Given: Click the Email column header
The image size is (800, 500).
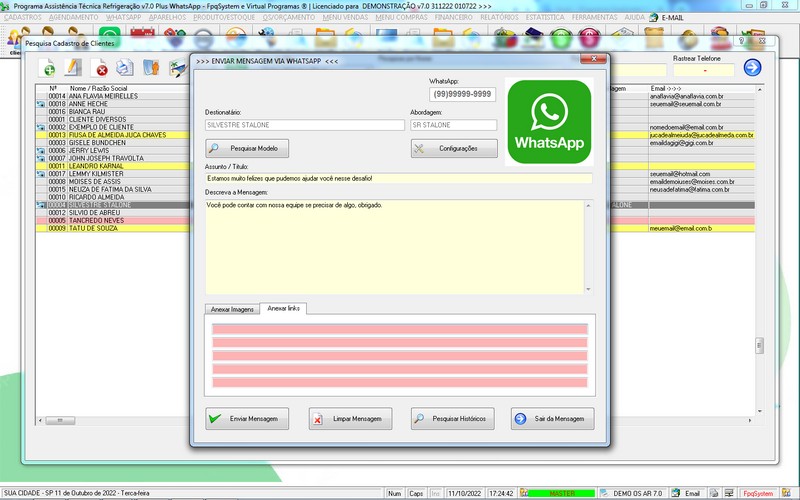Looking at the screenshot, I should pos(666,88).
